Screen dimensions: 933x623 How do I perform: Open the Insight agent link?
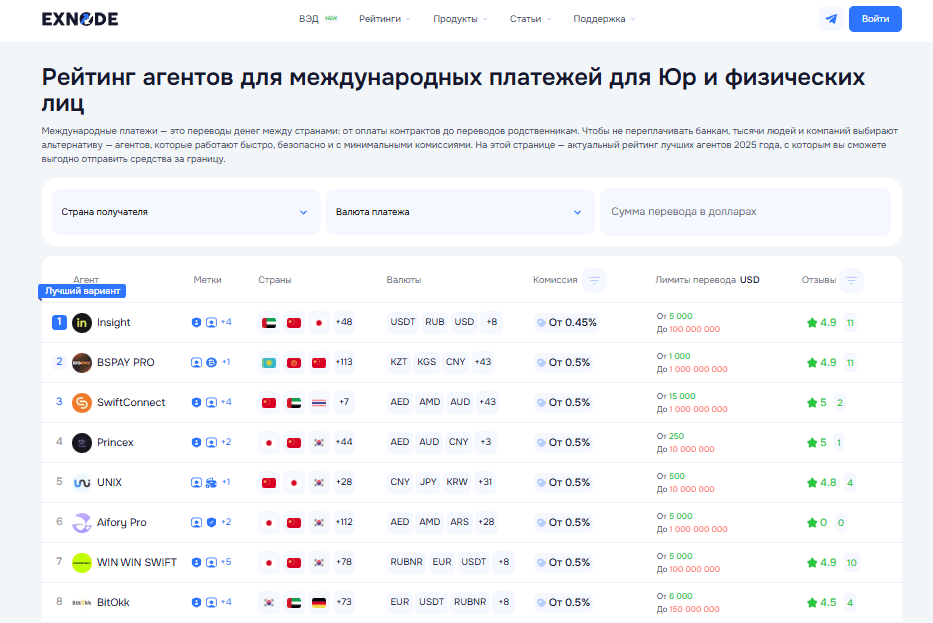pos(114,323)
